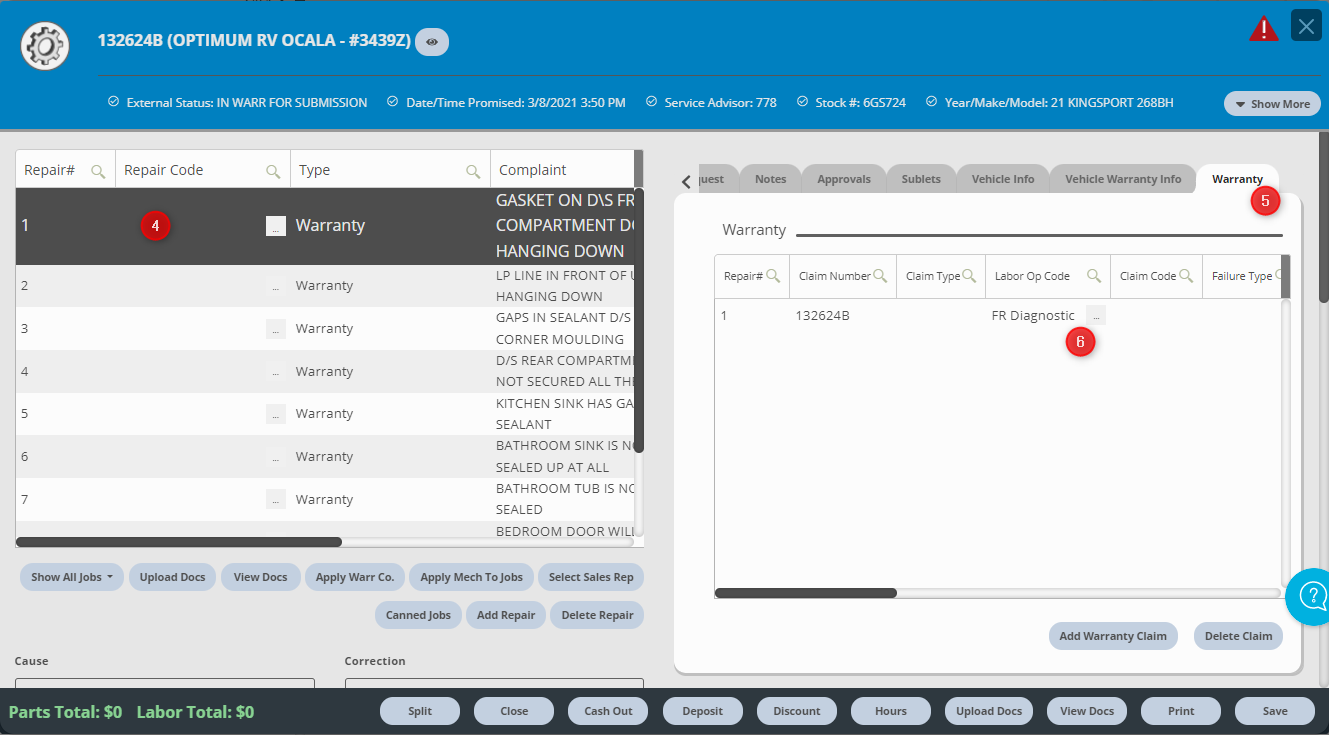Open the help chat bubble icon
Image resolution: width=1329 pixels, height=735 pixels.
(1310, 597)
